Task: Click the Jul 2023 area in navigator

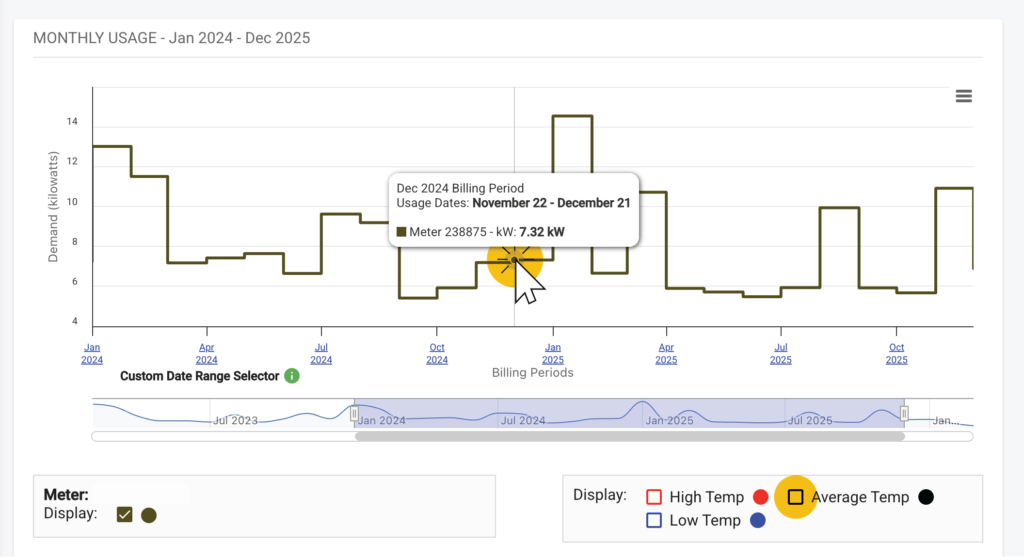Action: (236, 420)
